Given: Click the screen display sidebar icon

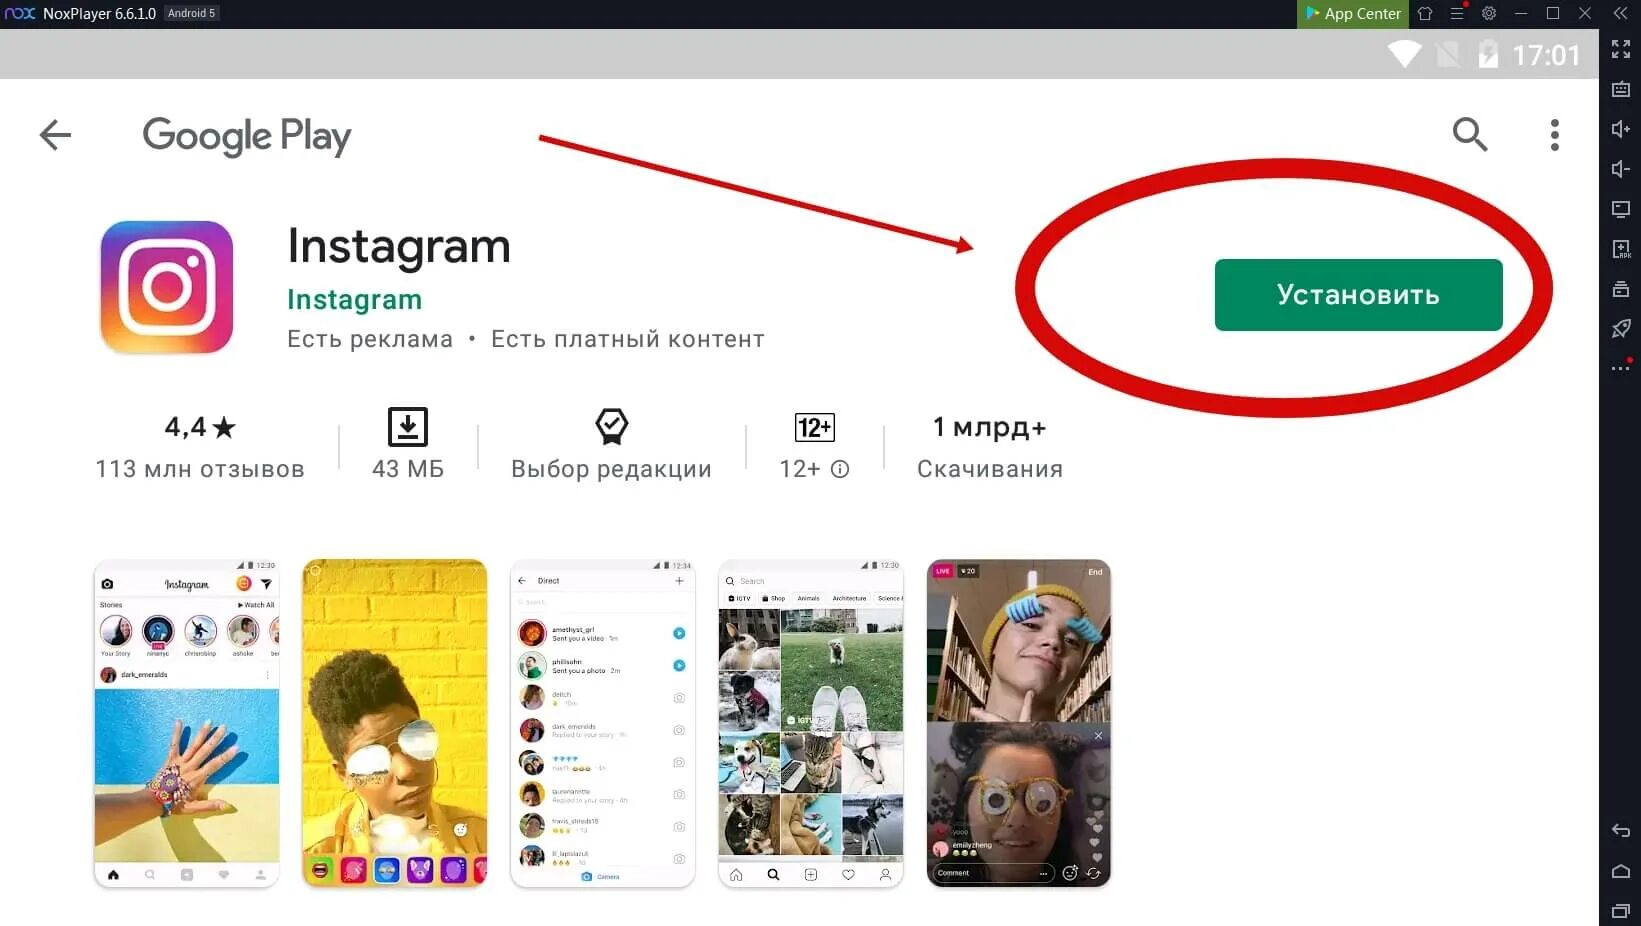Looking at the screenshot, I should click(x=1621, y=209).
